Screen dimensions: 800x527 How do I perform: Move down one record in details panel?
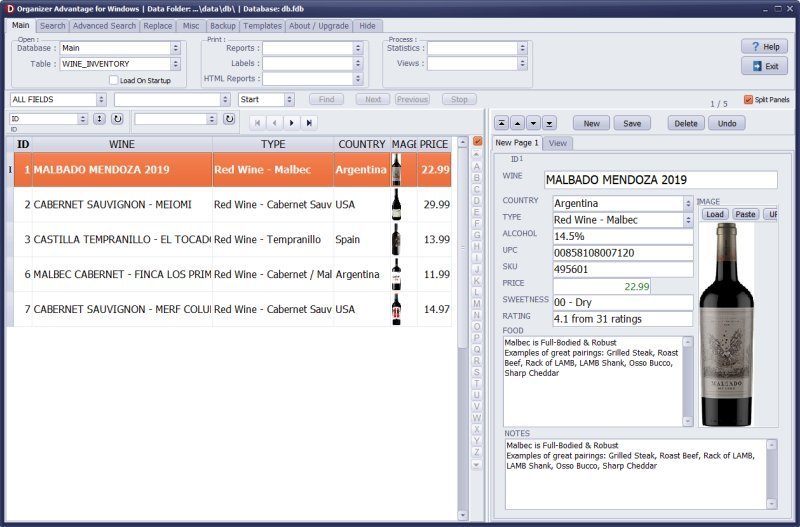533,123
